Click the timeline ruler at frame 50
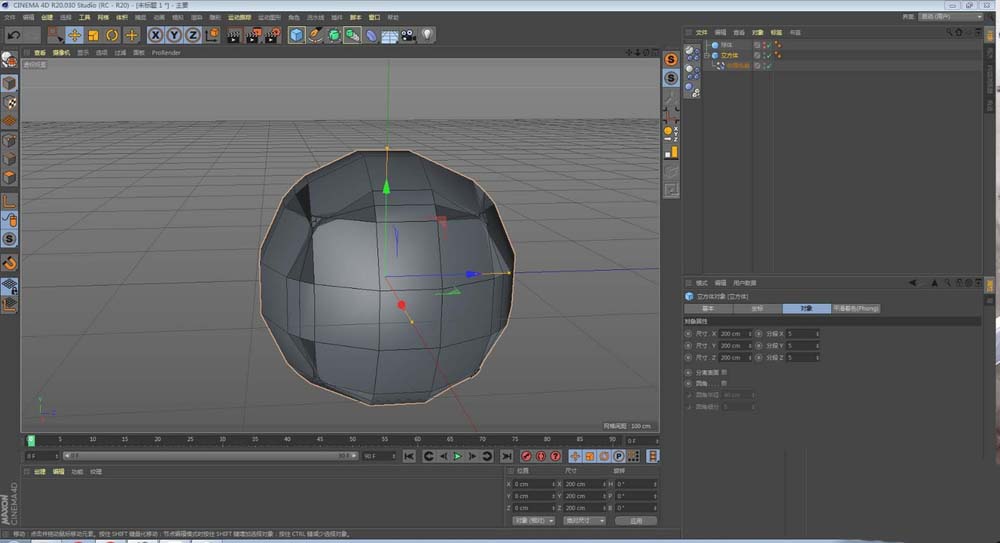 (351, 439)
